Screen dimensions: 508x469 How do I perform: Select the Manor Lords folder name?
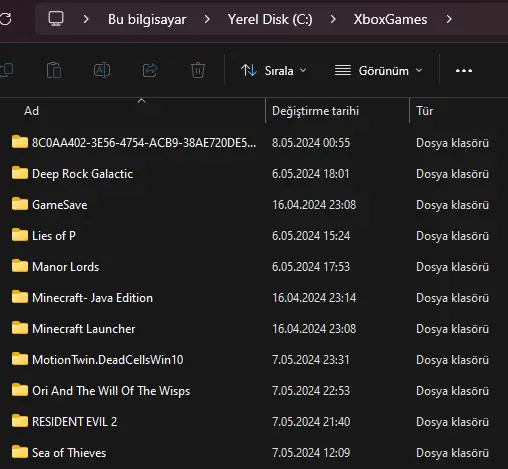[x=66, y=267]
